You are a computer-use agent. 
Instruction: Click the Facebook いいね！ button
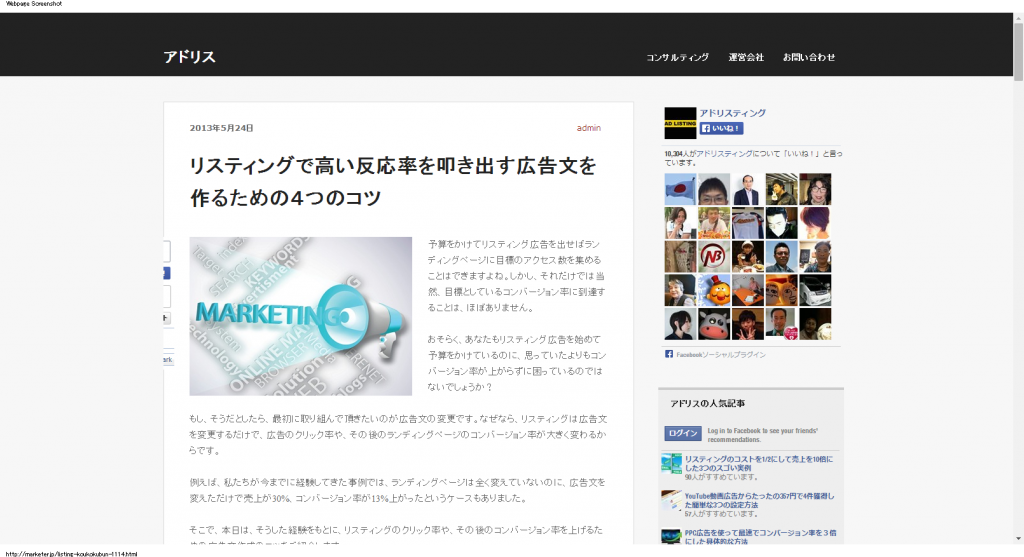click(722, 128)
